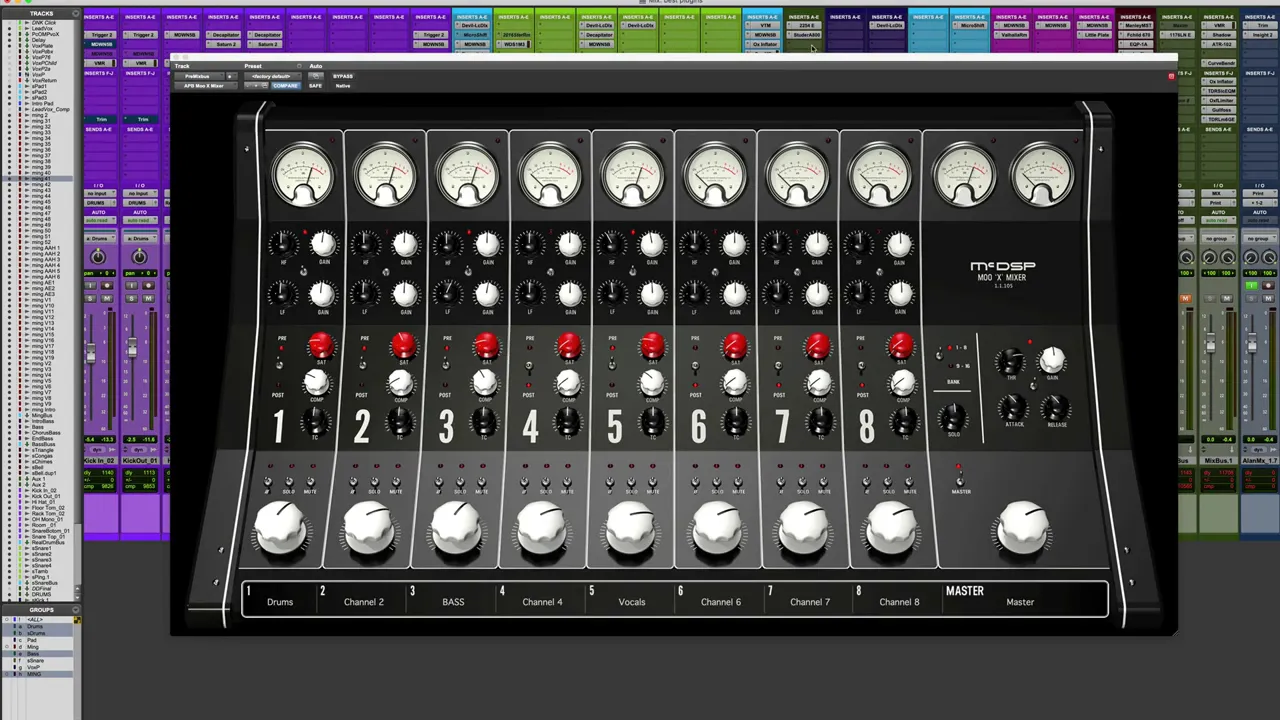
Task: Click the channel 8 VU meter
Action: (880, 174)
